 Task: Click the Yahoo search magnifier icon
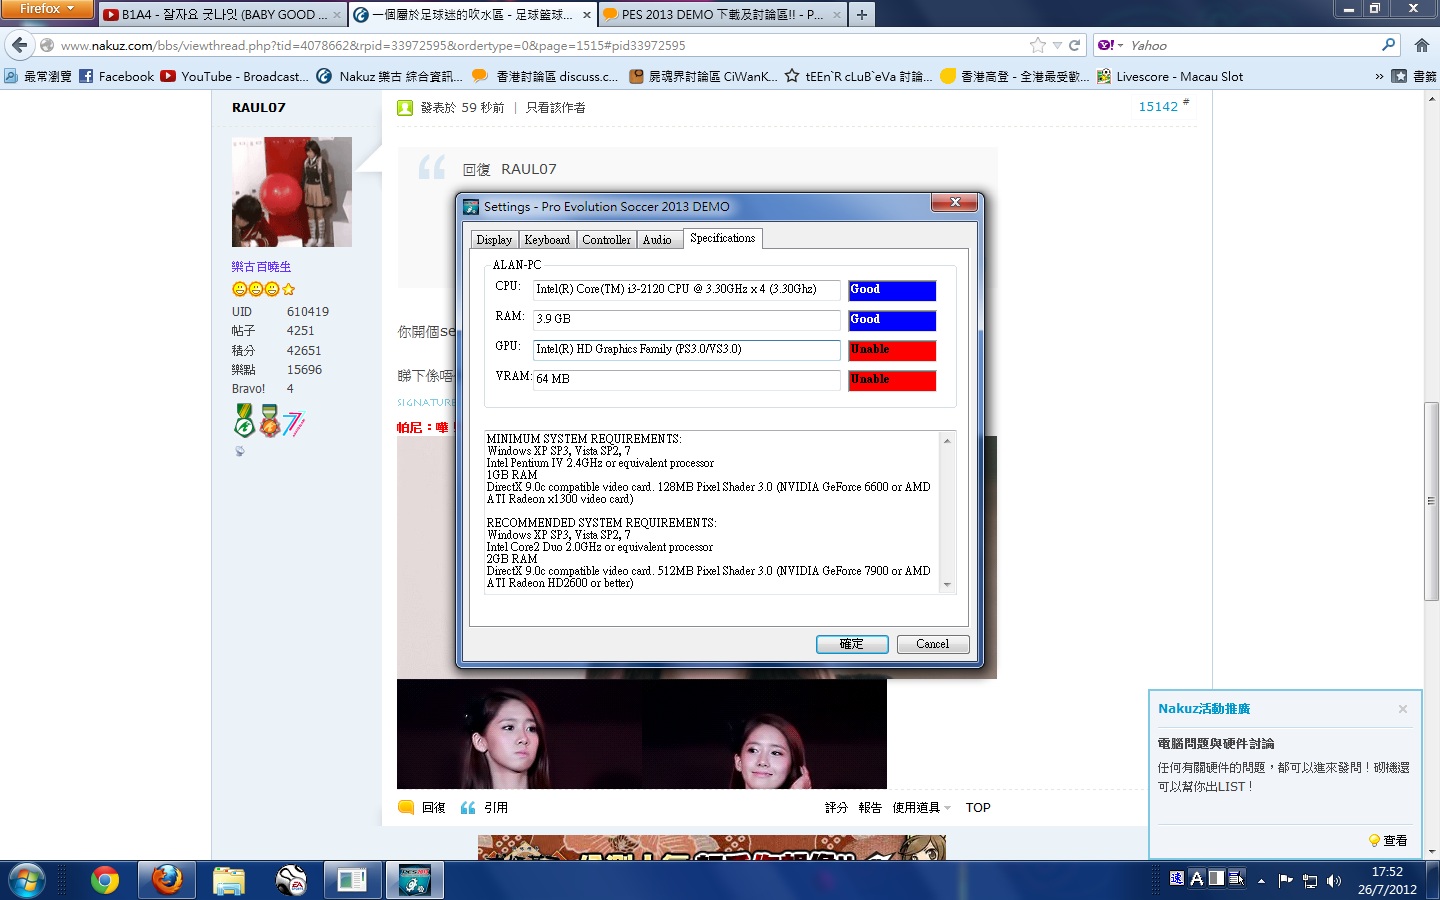[1388, 45]
